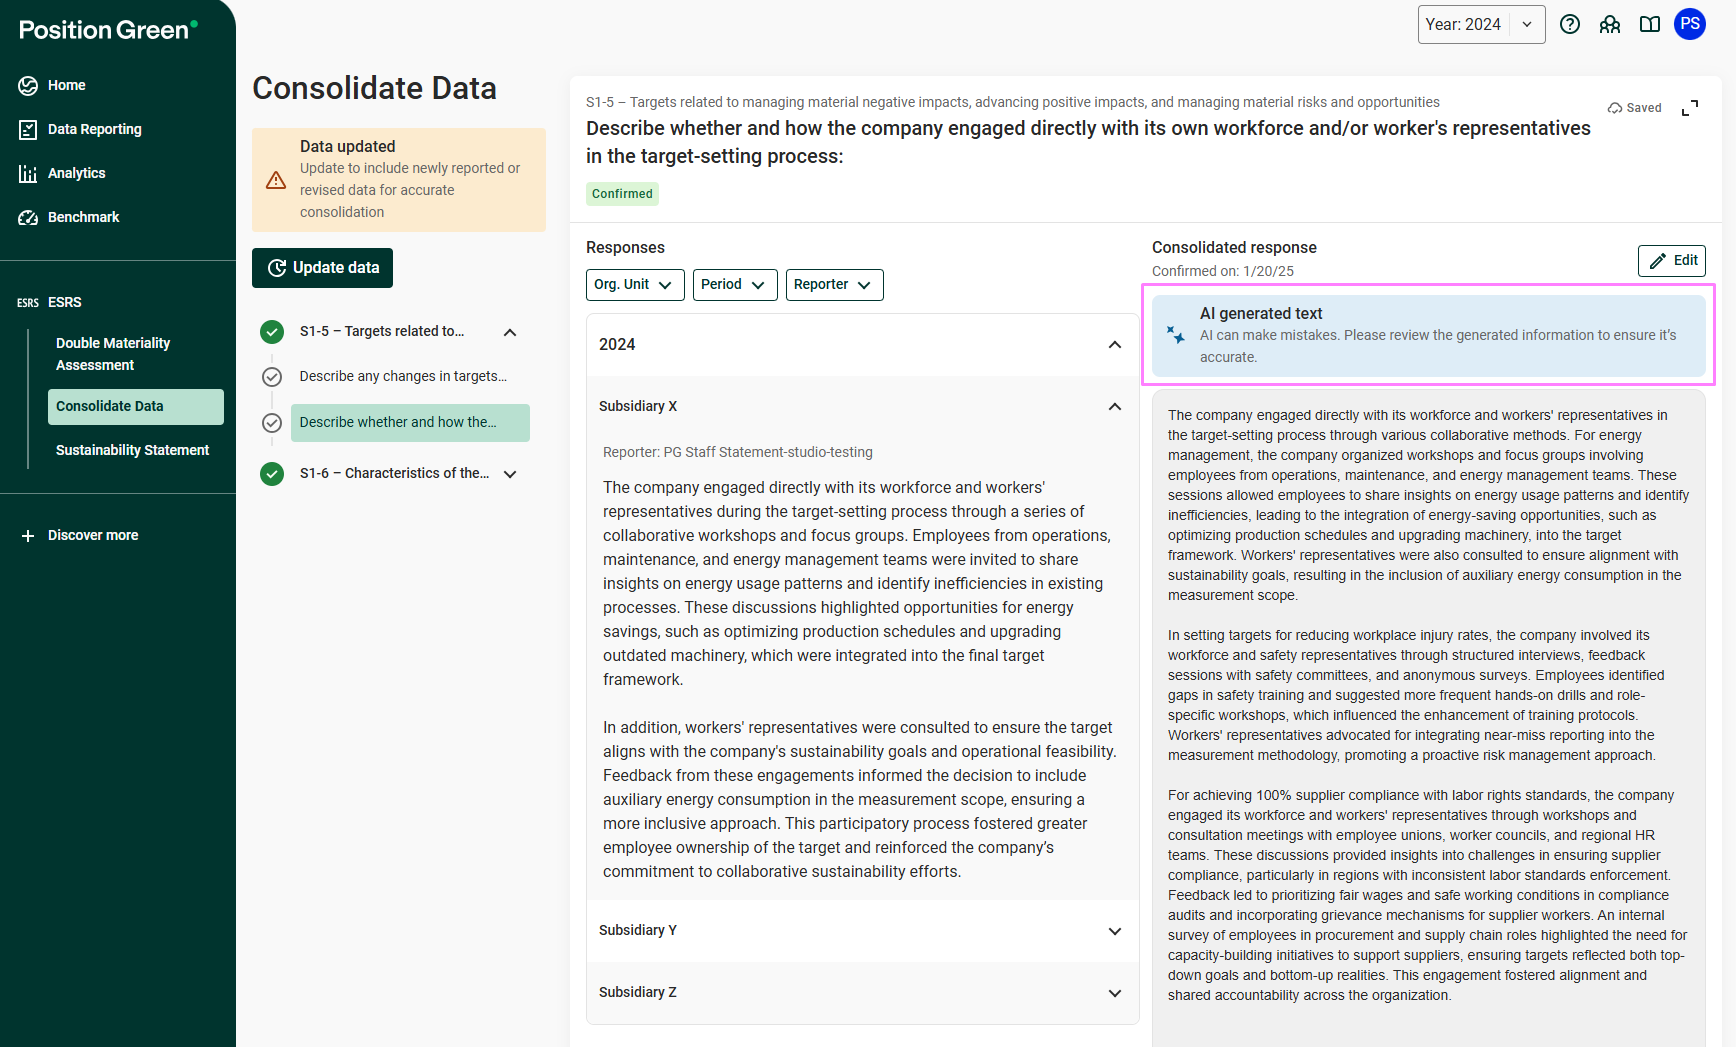Open Sustainability Statement
The width and height of the screenshot is (1736, 1047).
(x=132, y=450)
